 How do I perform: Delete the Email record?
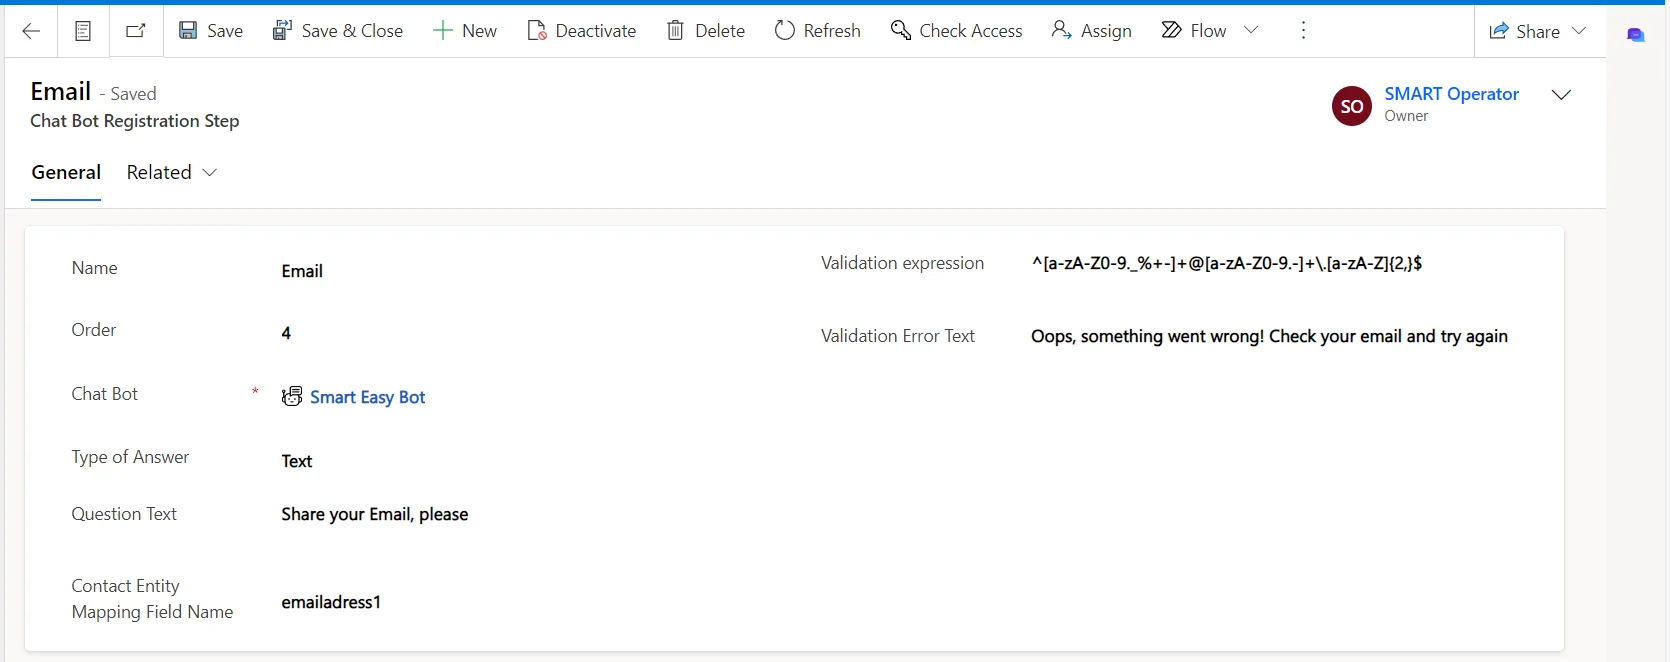tap(706, 31)
